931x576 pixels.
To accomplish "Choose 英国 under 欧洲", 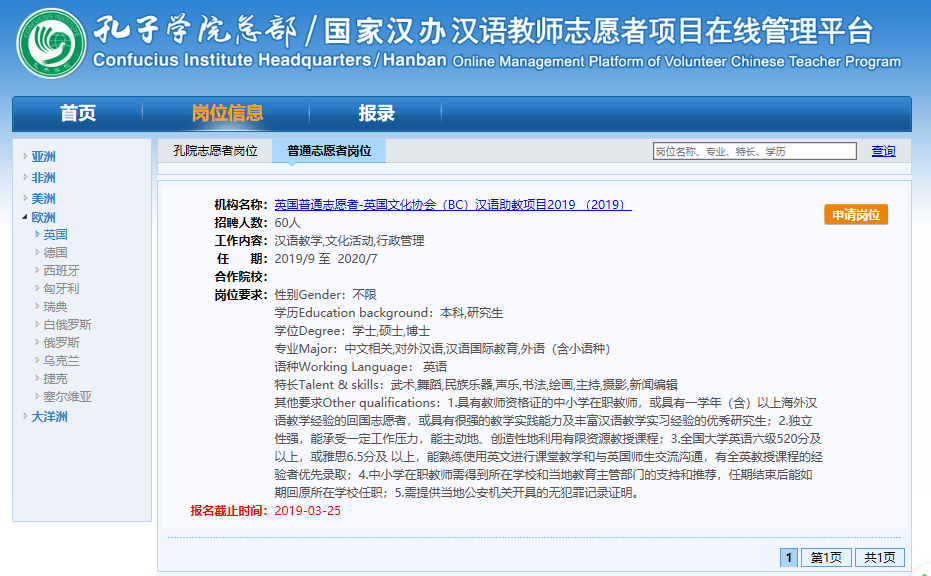I will pyautogui.click(x=55, y=235).
